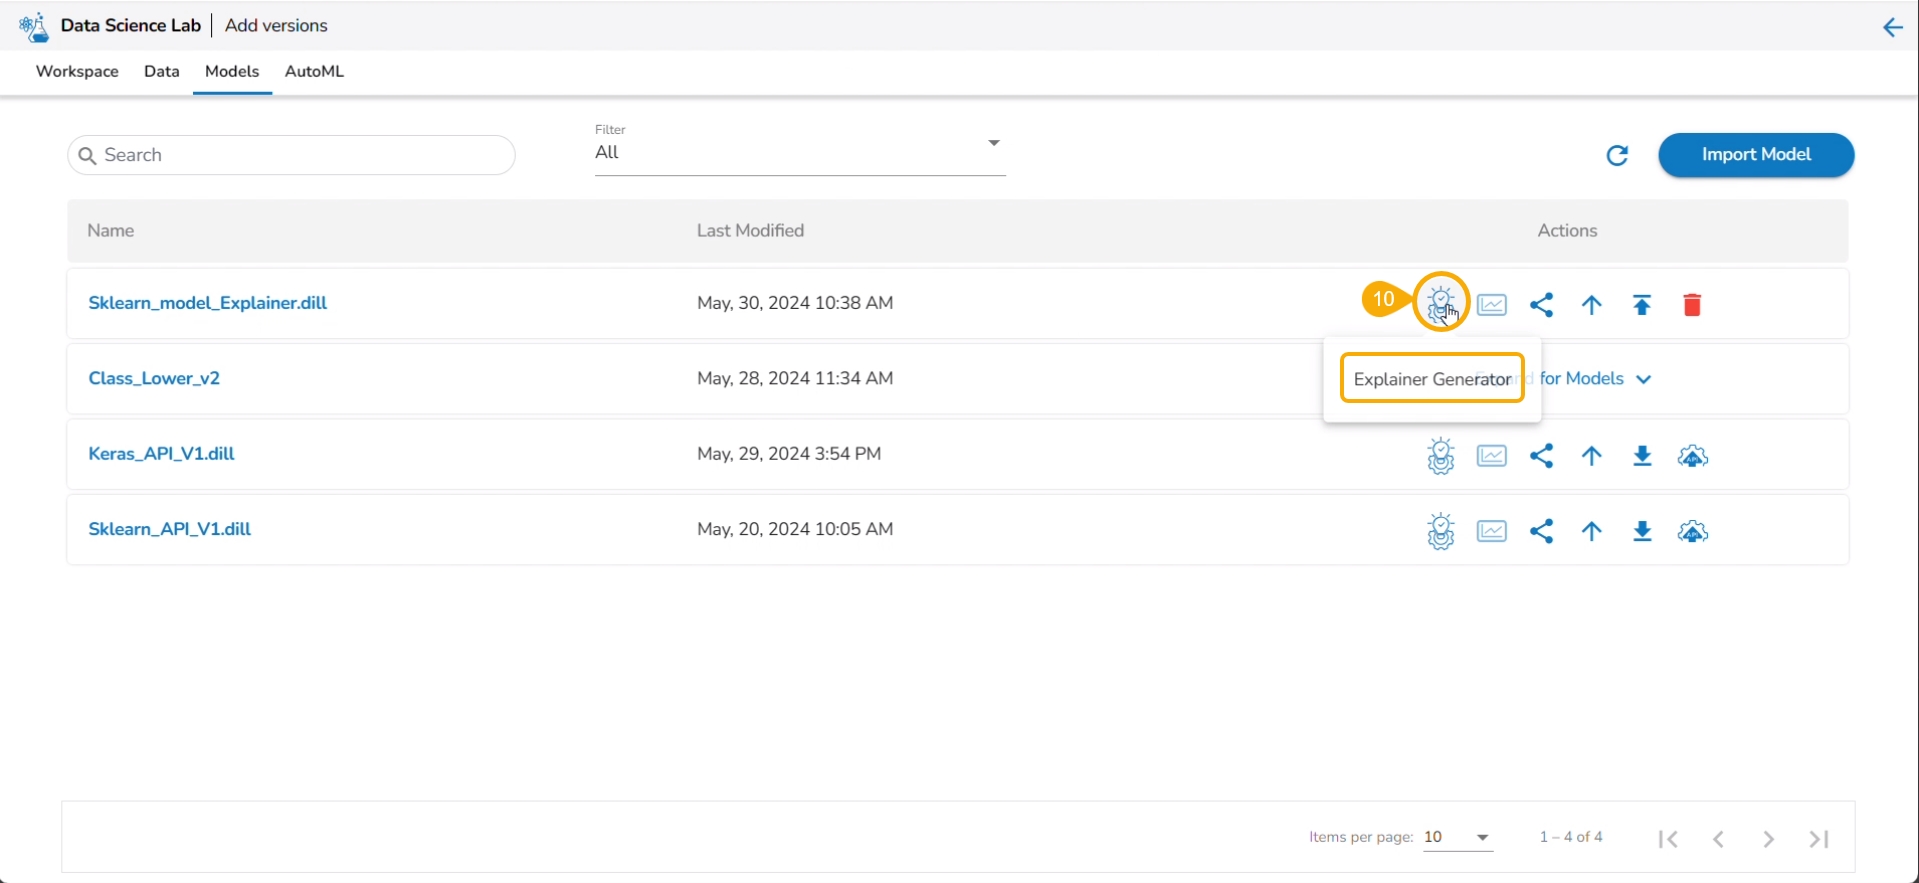Image resolution: width=1919 pixels, height=883 pixels.
Task: Open the Sklearn_model_Explainer.dill model link
Action: point(207,303)
